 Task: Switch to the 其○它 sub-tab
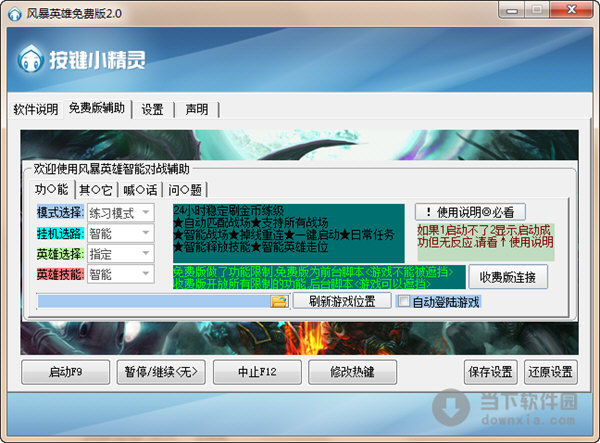click(96, 190)
